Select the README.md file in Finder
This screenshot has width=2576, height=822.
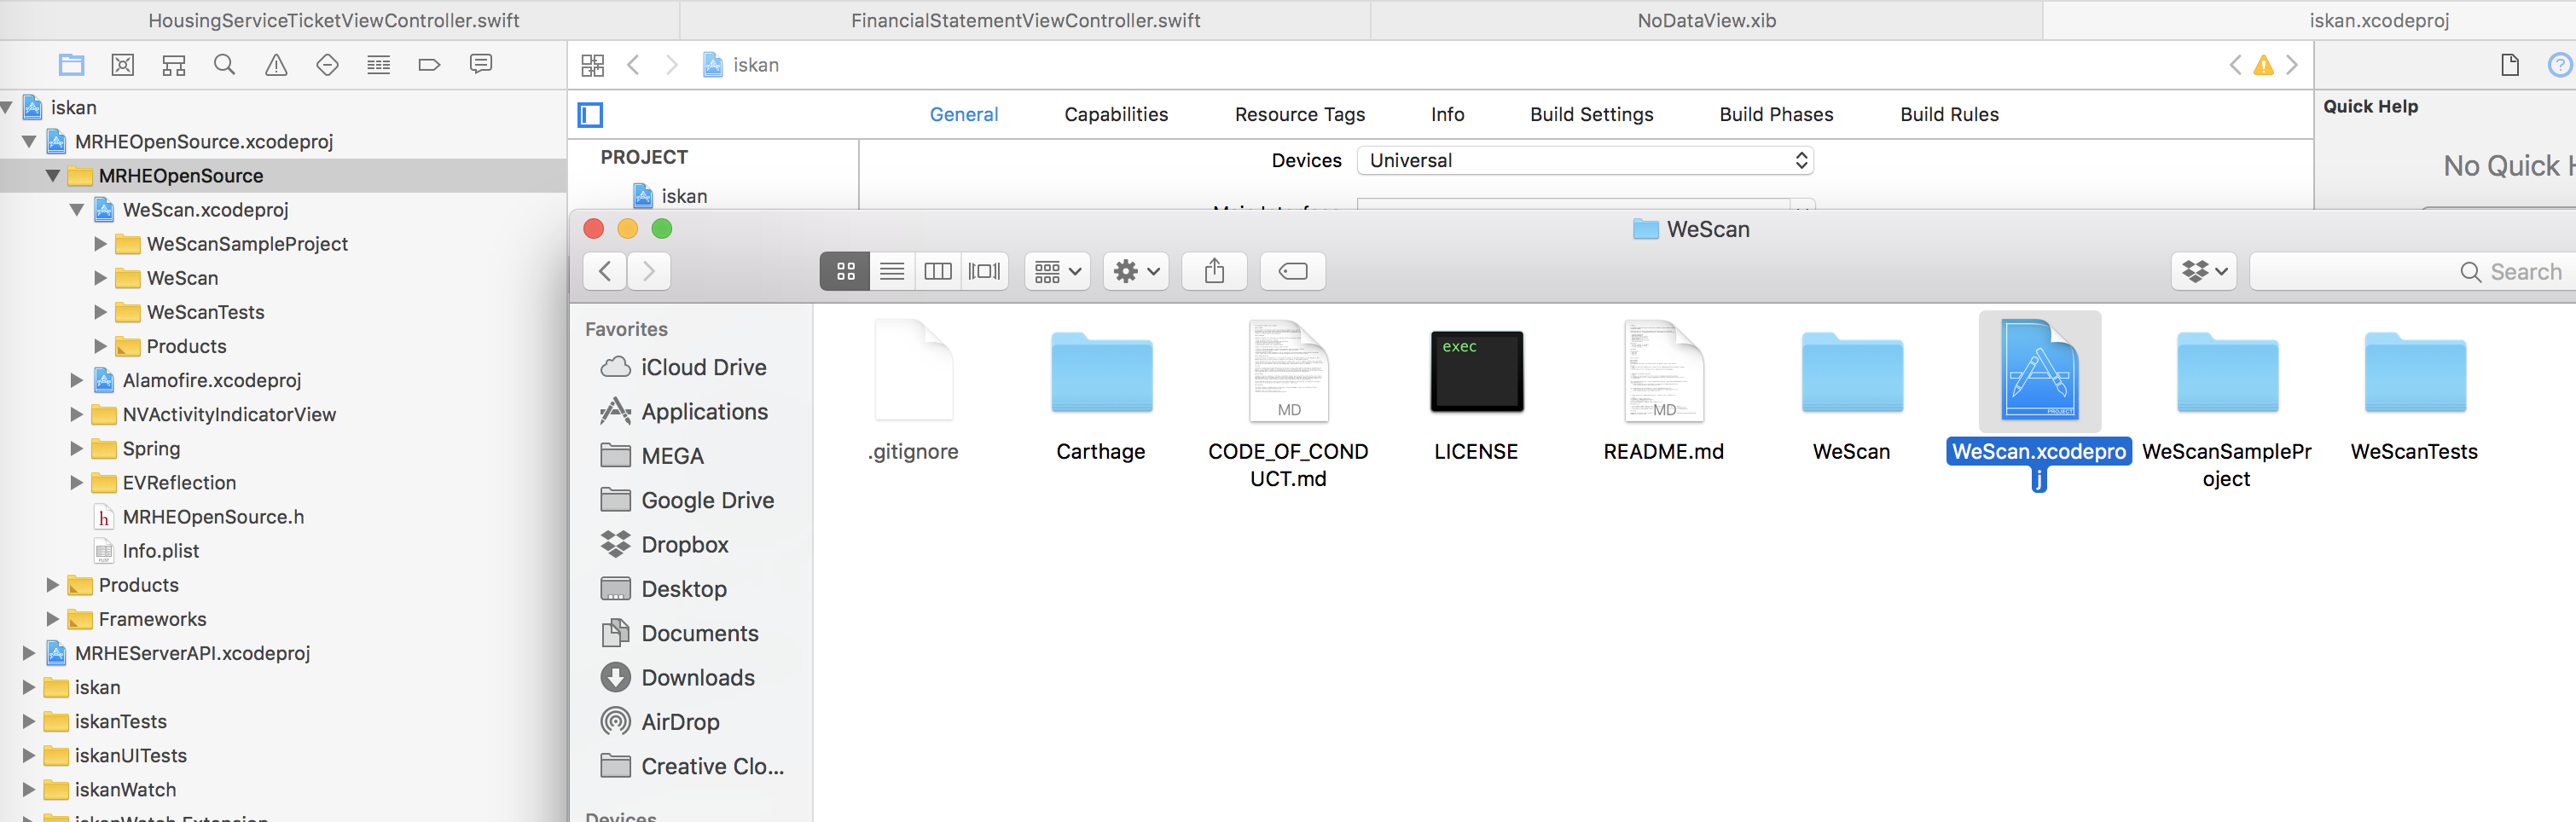coord(1664,371)
